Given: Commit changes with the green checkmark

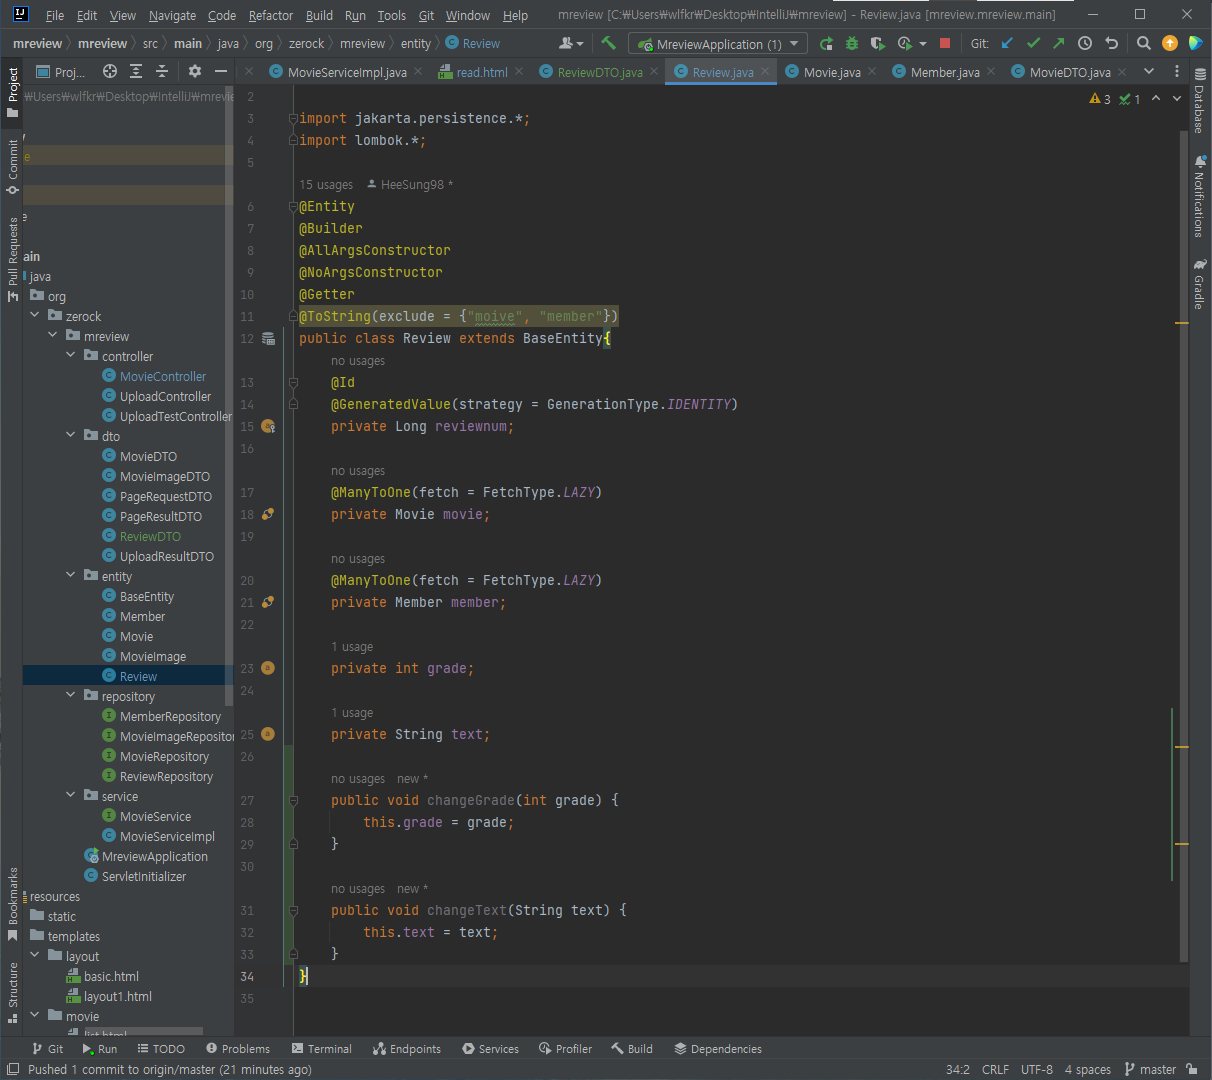Looking at the screenshot, I should tap(1033, 43).
